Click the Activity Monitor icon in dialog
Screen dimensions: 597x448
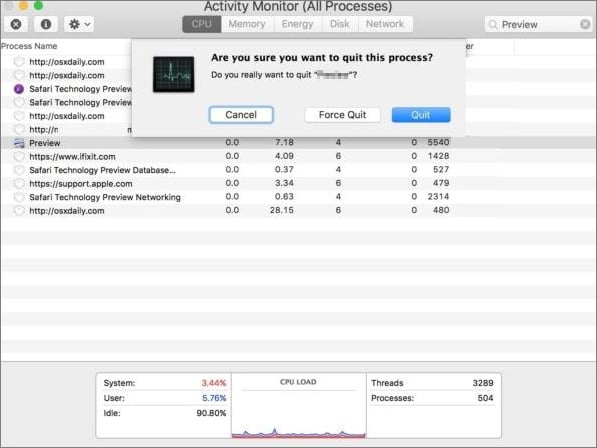coord(174,74)
